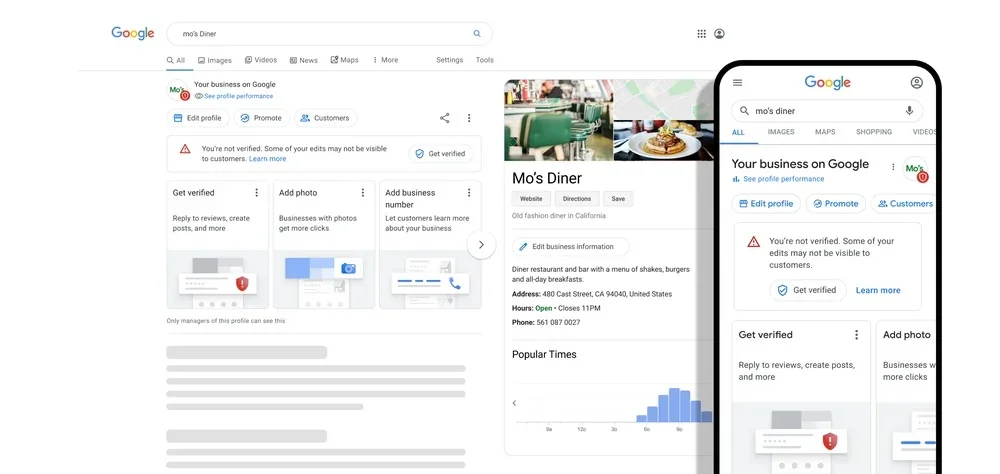Click the Get verified button in desktop alert
Screen dimensions: 1000x474
[439, 154]
